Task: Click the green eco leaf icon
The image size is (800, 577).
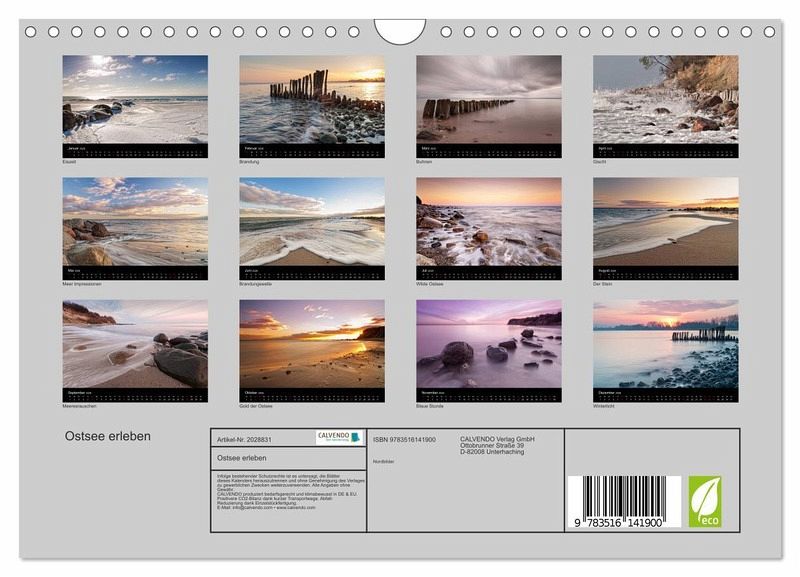Action: pos(704,501)
